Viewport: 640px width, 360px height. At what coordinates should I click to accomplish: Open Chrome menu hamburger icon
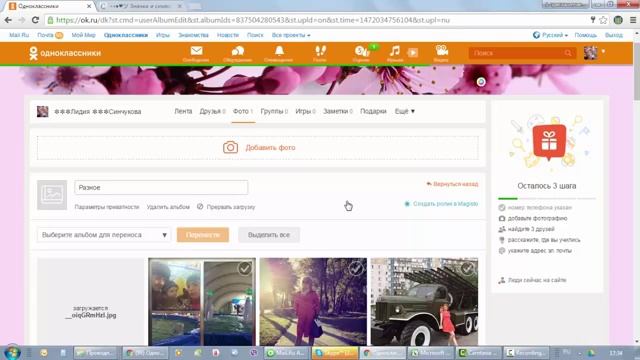(633, 20)
